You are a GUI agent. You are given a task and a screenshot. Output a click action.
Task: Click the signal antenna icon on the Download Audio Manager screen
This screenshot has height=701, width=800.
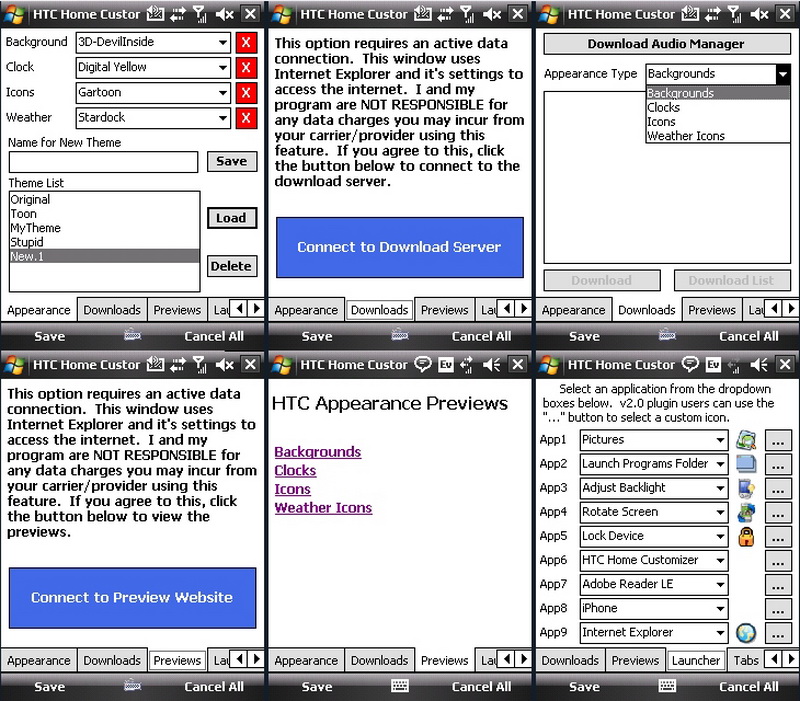coord(735,14)
